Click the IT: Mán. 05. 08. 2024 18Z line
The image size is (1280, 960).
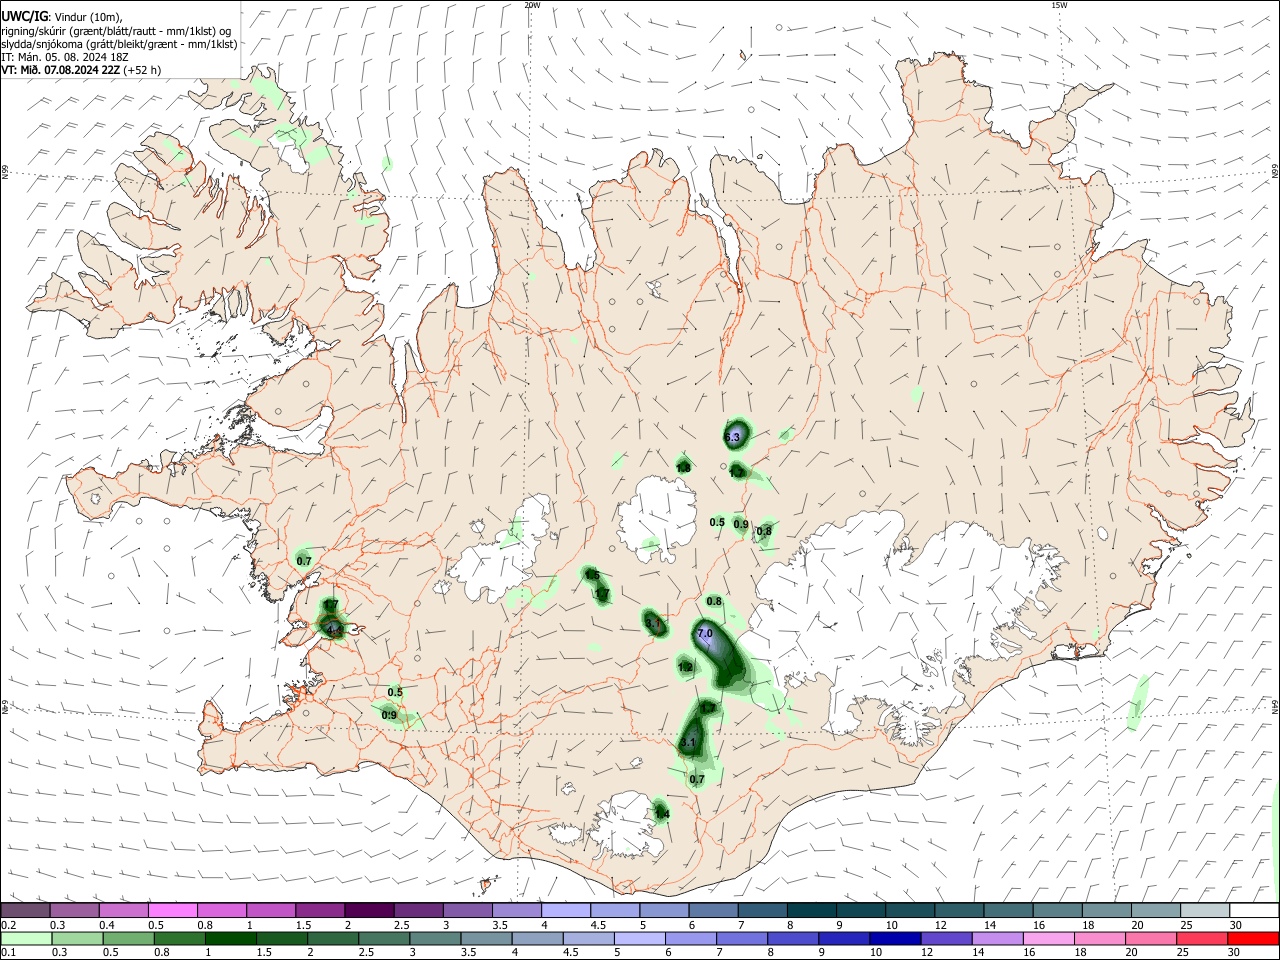(65, 57)
